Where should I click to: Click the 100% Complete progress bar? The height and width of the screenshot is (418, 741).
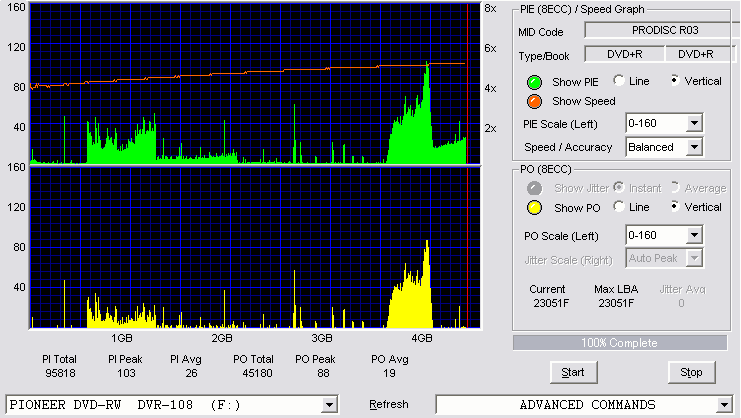620,343
